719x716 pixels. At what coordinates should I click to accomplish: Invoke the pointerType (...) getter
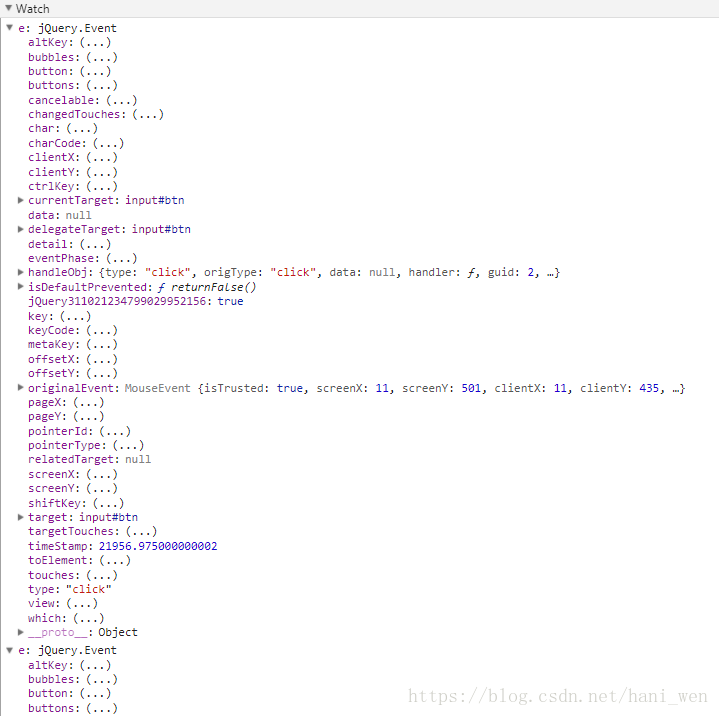pos(128,445)
